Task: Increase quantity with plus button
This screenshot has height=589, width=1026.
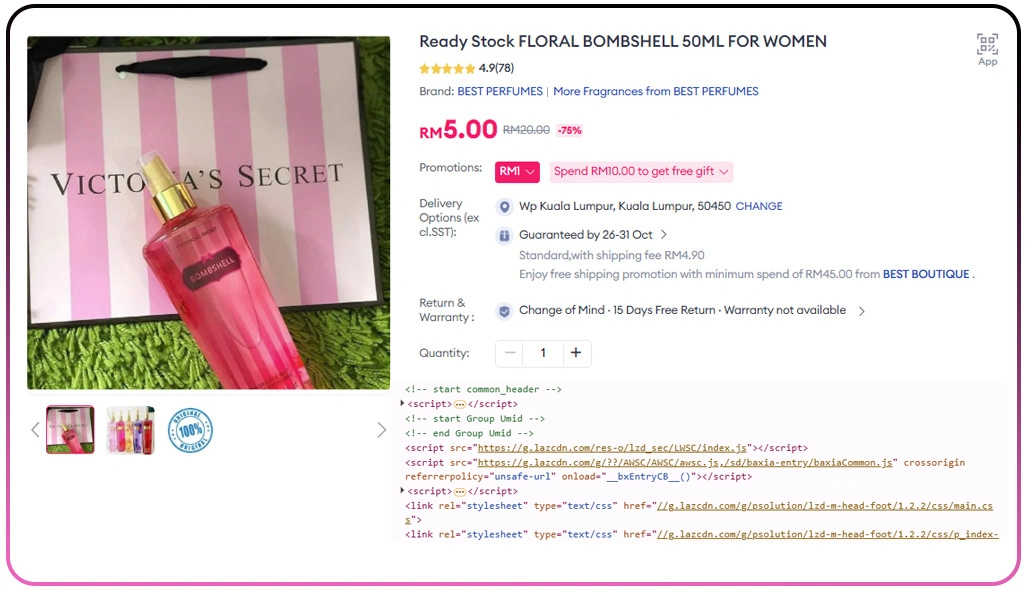Action: tap(576, 353)
